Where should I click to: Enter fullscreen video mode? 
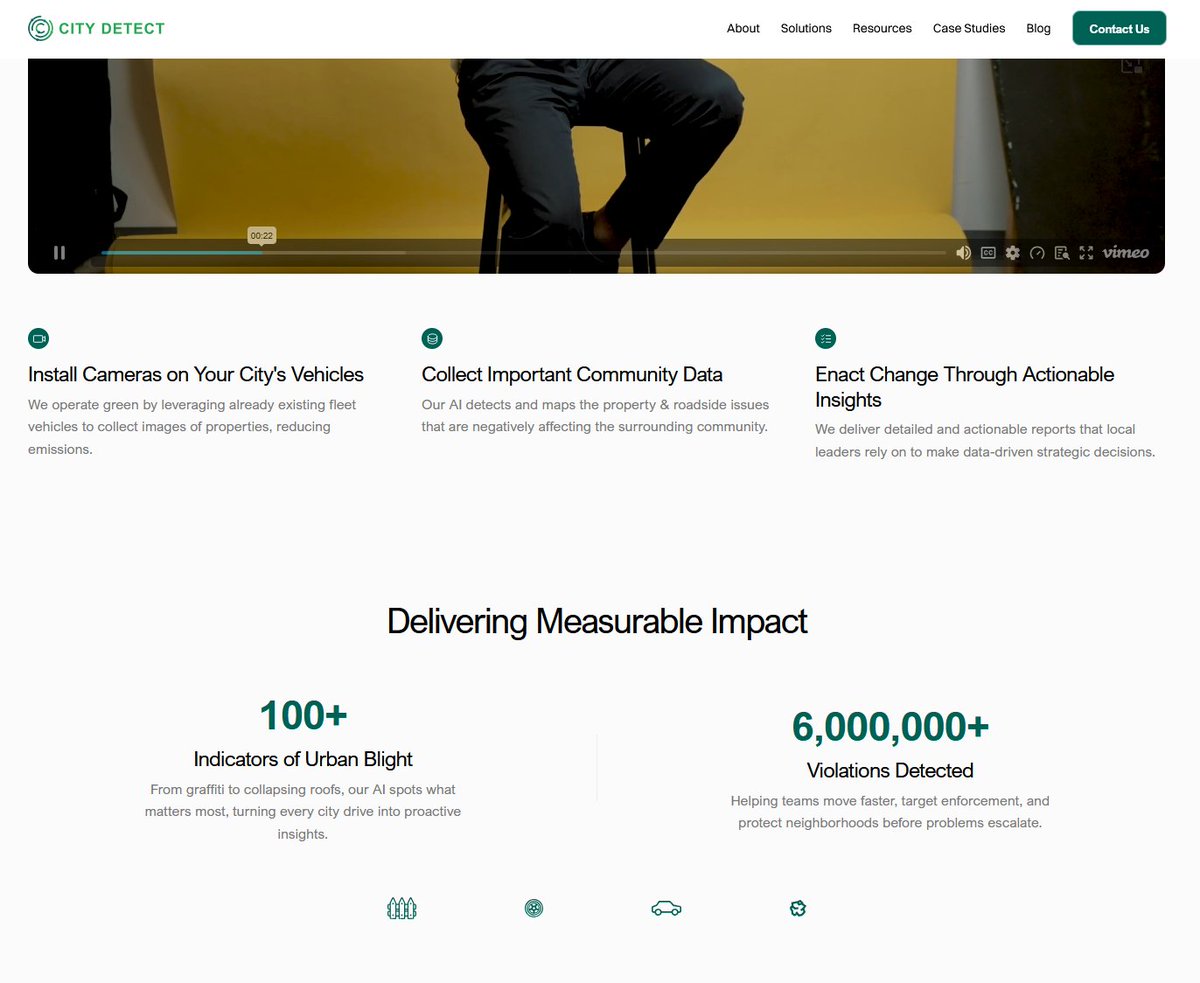(x=1086, y=253)
